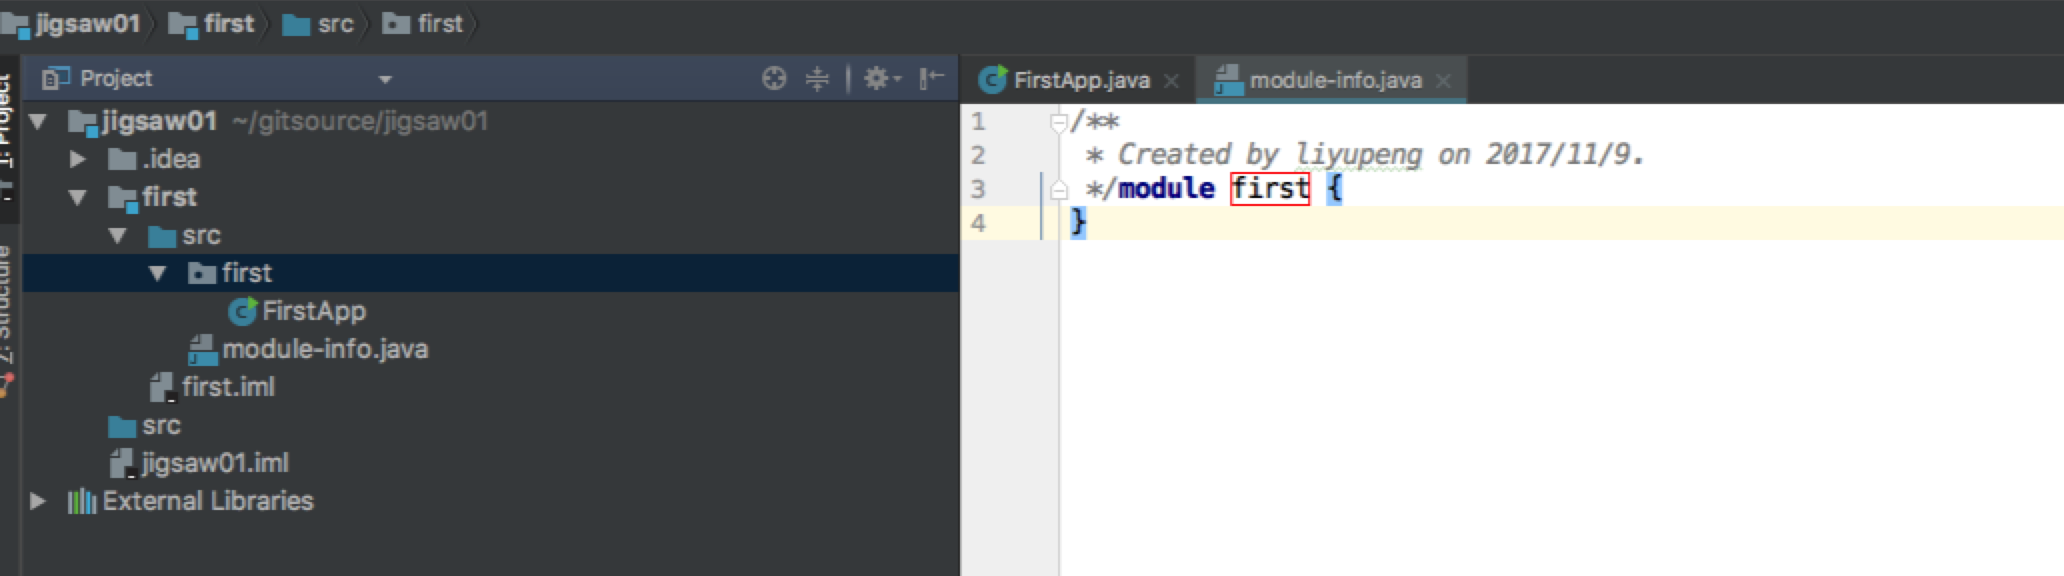Click the jigsaw01.iml file icon
The image size is (2064, 576).
point(121,463)
